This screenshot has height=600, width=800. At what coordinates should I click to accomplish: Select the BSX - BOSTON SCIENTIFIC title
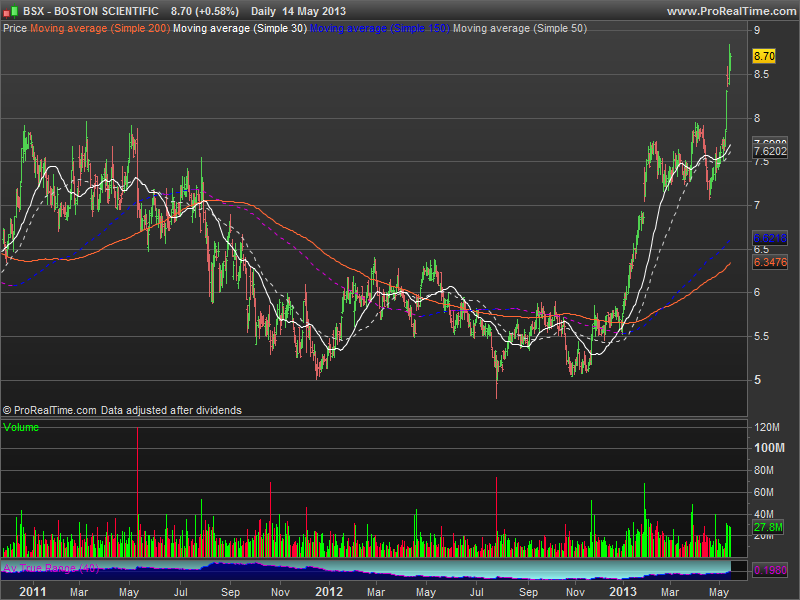tap(91, 11)
